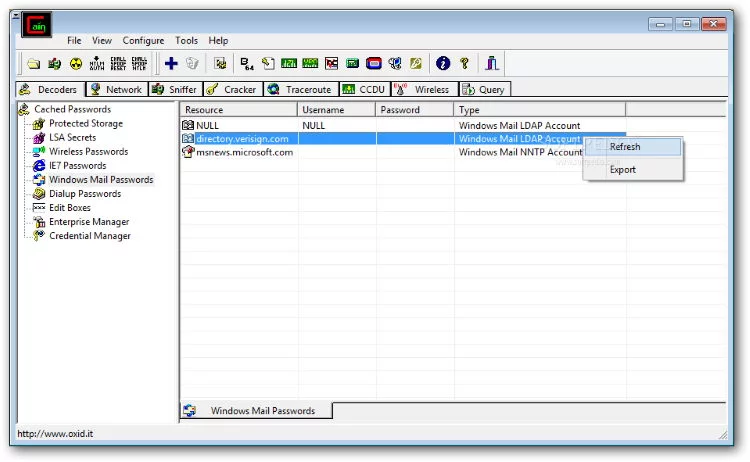This screenshot has height=462, width=750.
Task: Click the blue info about icon
Action: tap(443, 64)
